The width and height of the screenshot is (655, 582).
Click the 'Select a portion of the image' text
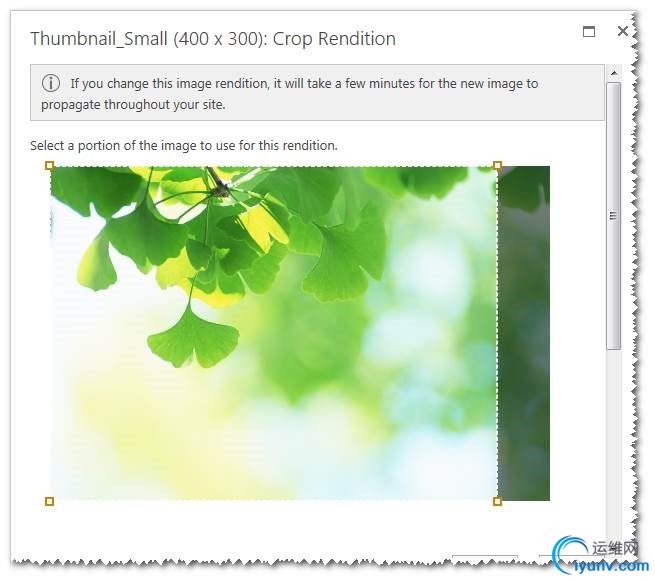(x=184, y=145)
